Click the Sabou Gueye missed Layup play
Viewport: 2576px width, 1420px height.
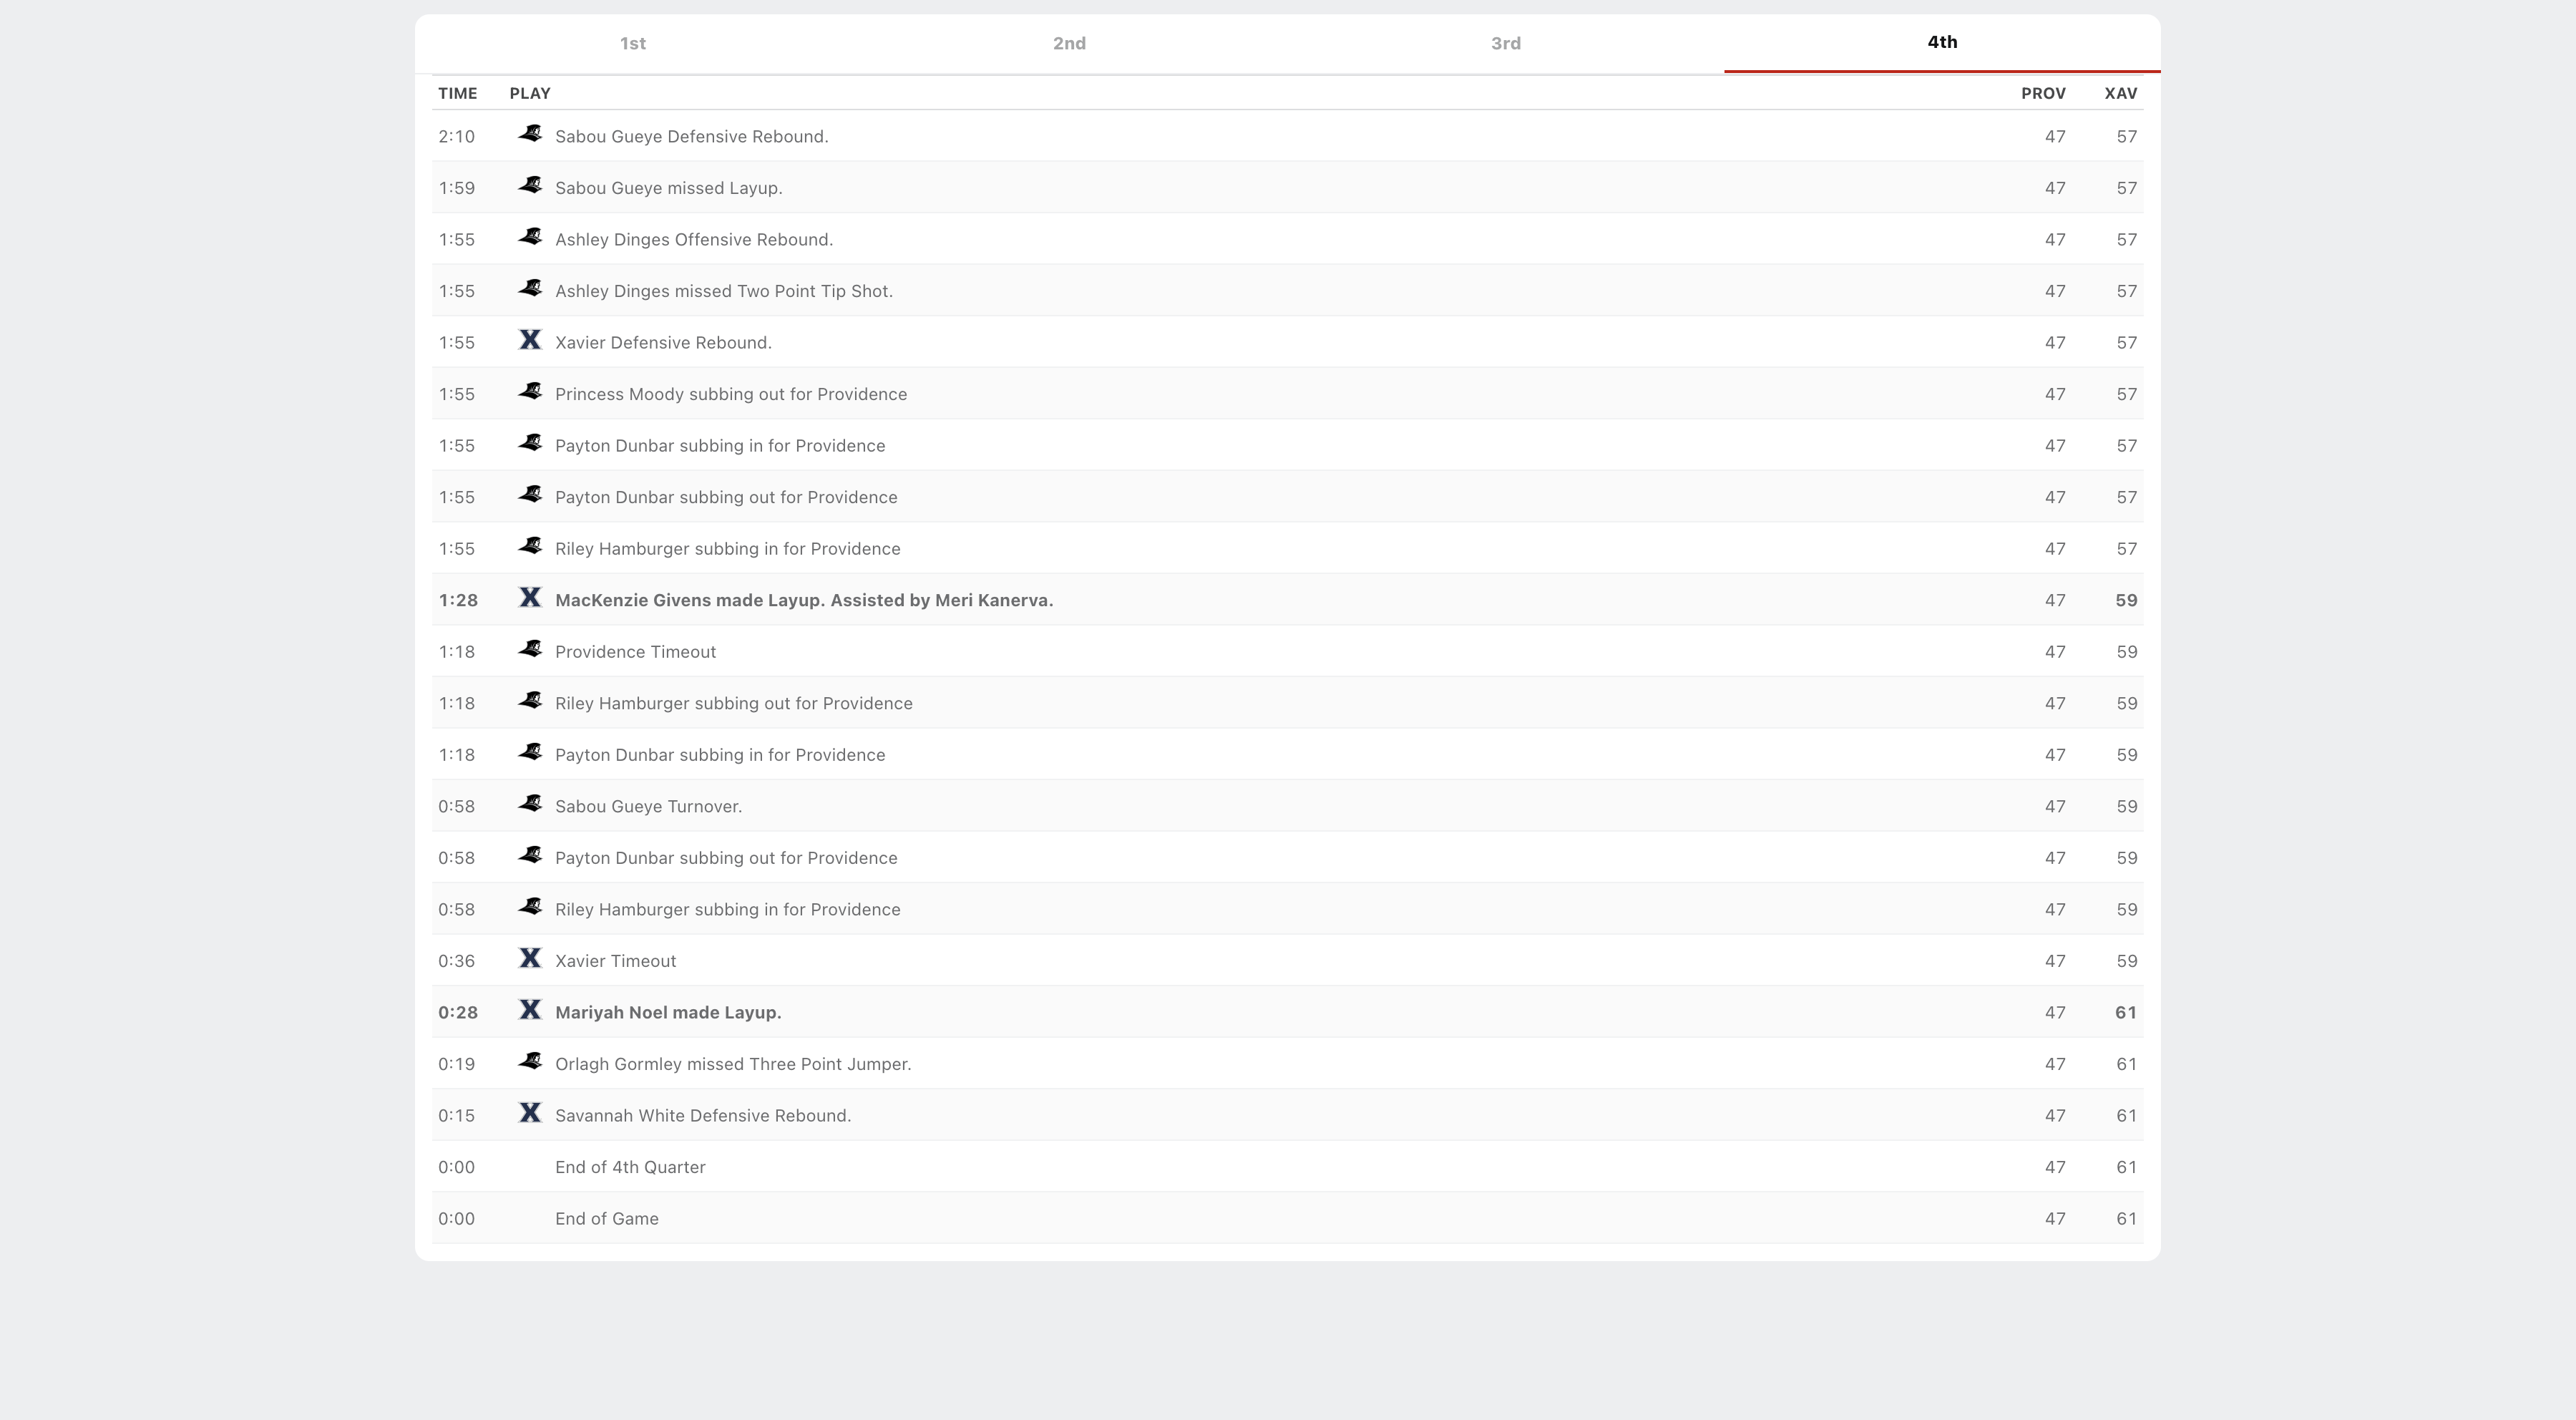click(x=668, y=188)
